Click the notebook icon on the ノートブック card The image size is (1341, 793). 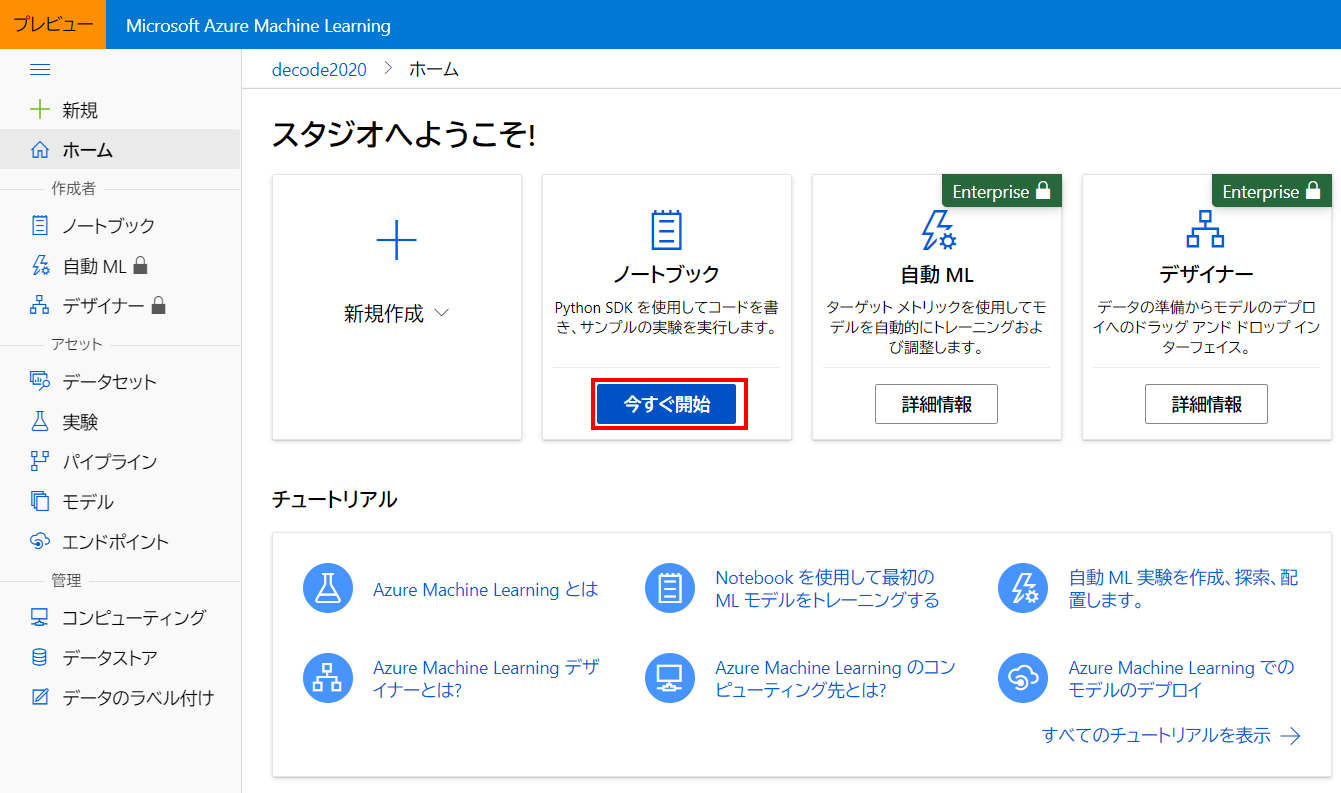[x=666, y=230]
